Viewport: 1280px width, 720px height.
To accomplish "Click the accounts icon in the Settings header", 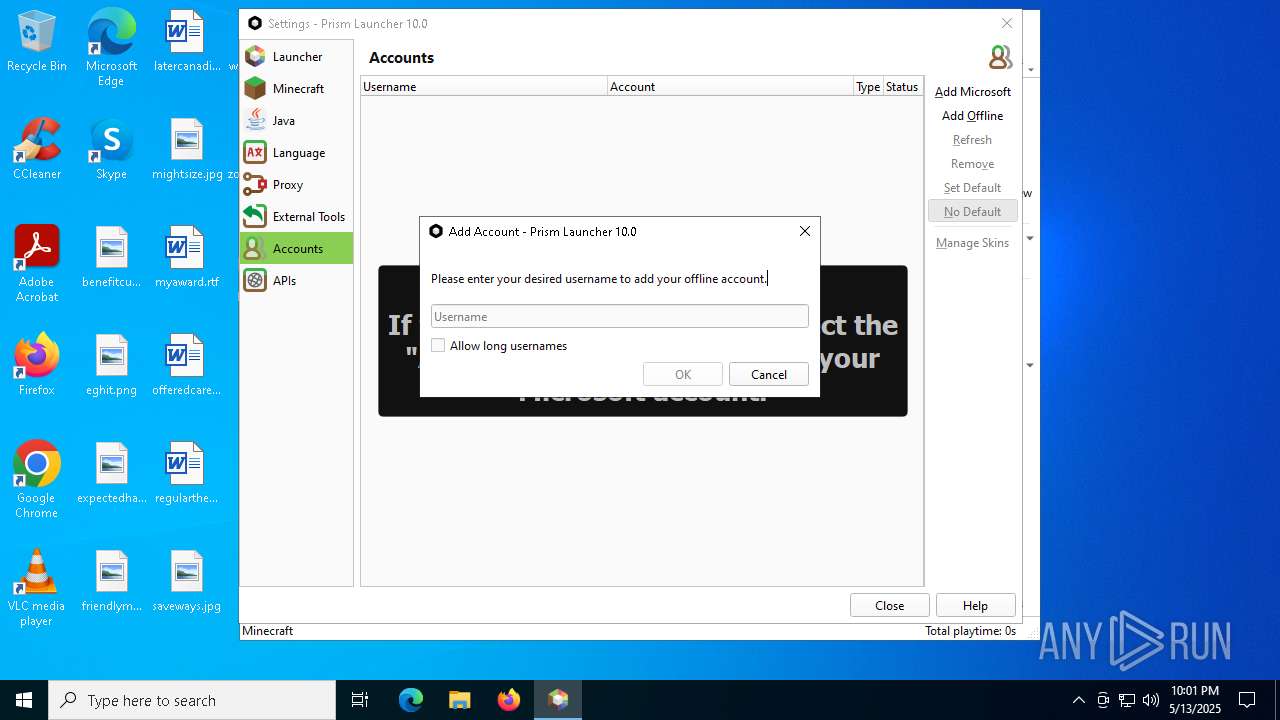I will (1000, 57).
